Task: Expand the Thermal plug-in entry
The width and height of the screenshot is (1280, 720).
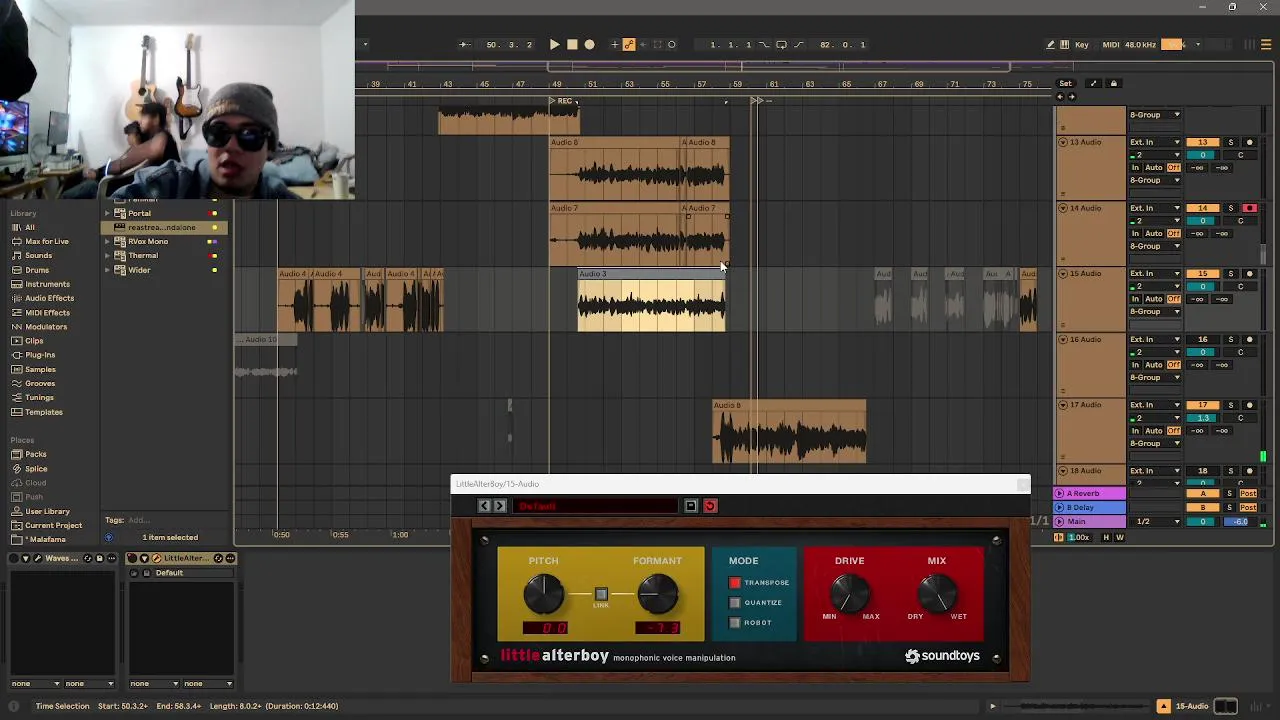Action: [110, 255]
